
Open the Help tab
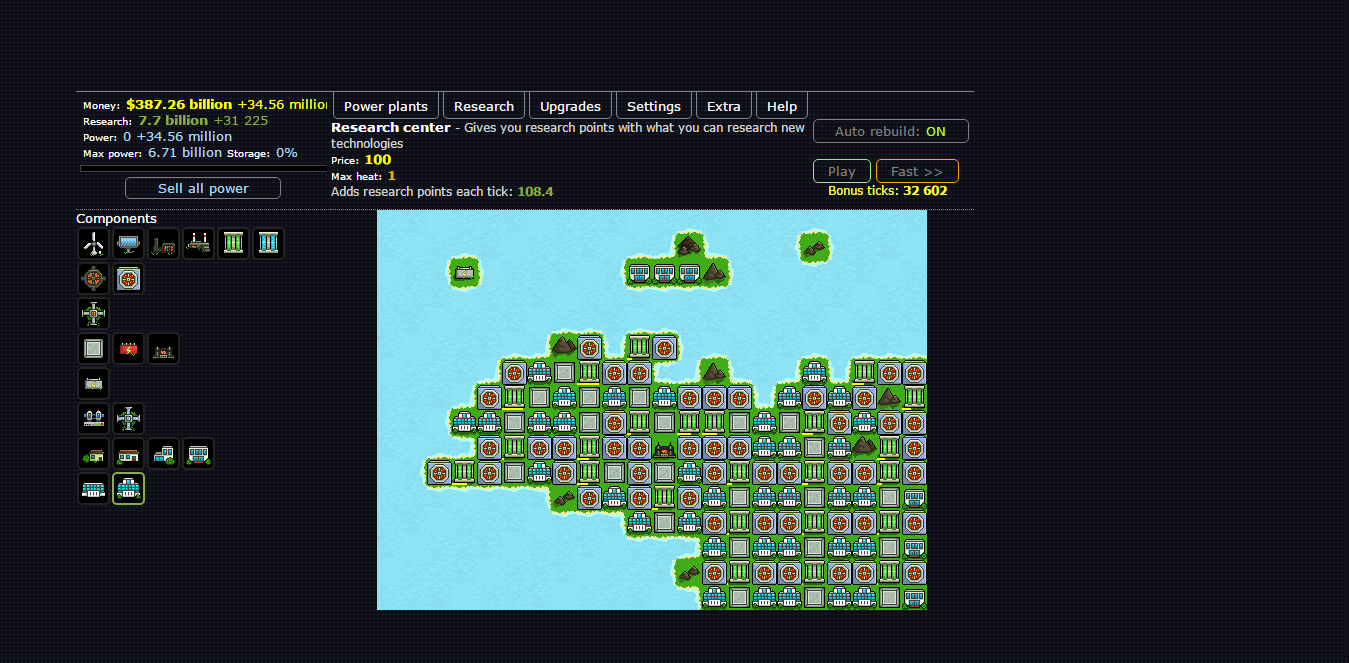pos(782,106)
